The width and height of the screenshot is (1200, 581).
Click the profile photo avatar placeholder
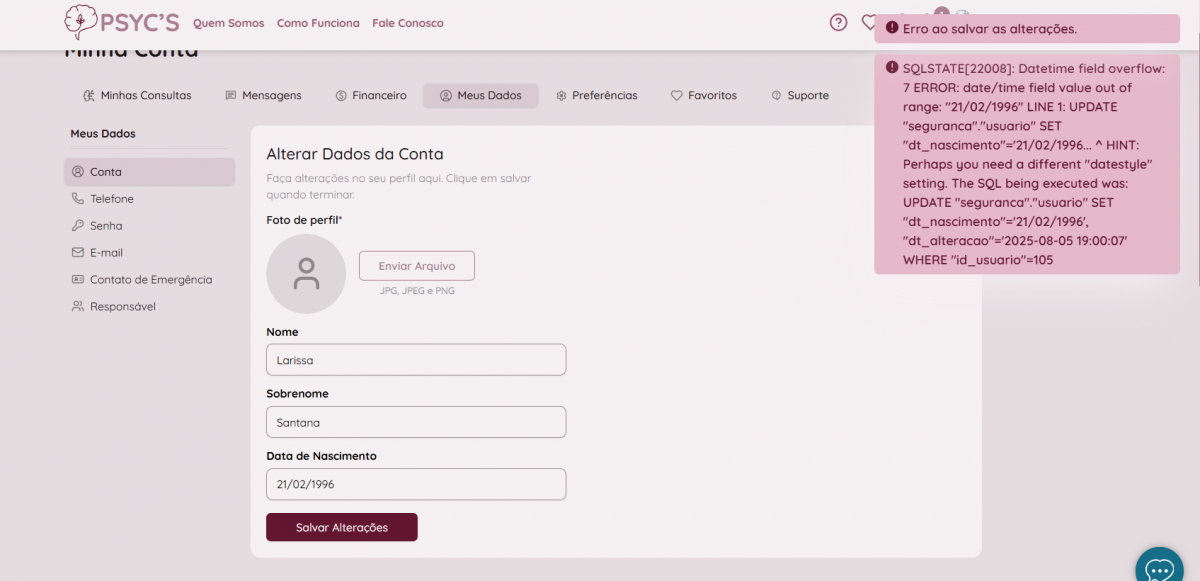point(306,274)
